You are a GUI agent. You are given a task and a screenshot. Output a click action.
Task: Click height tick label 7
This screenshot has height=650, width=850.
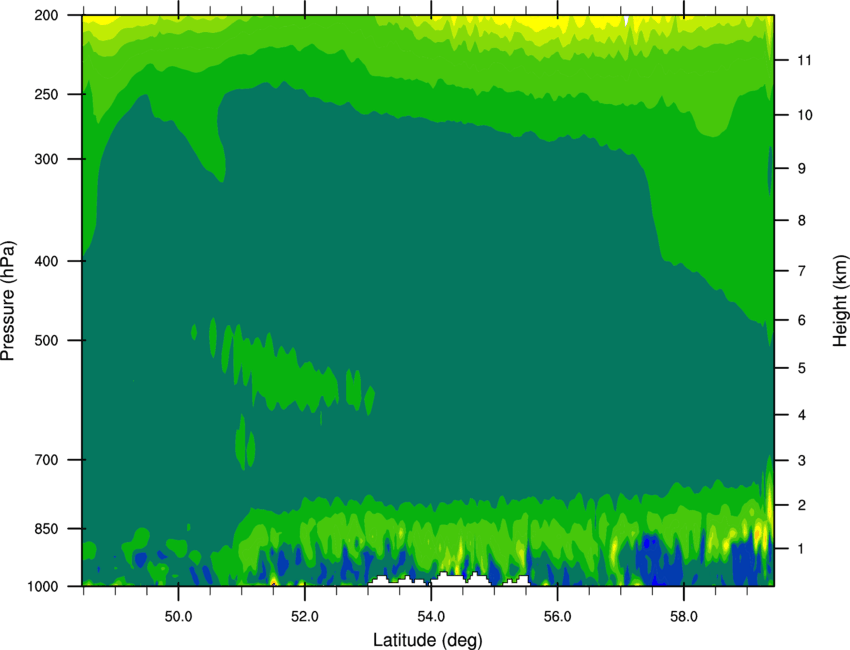coord(802,271)
